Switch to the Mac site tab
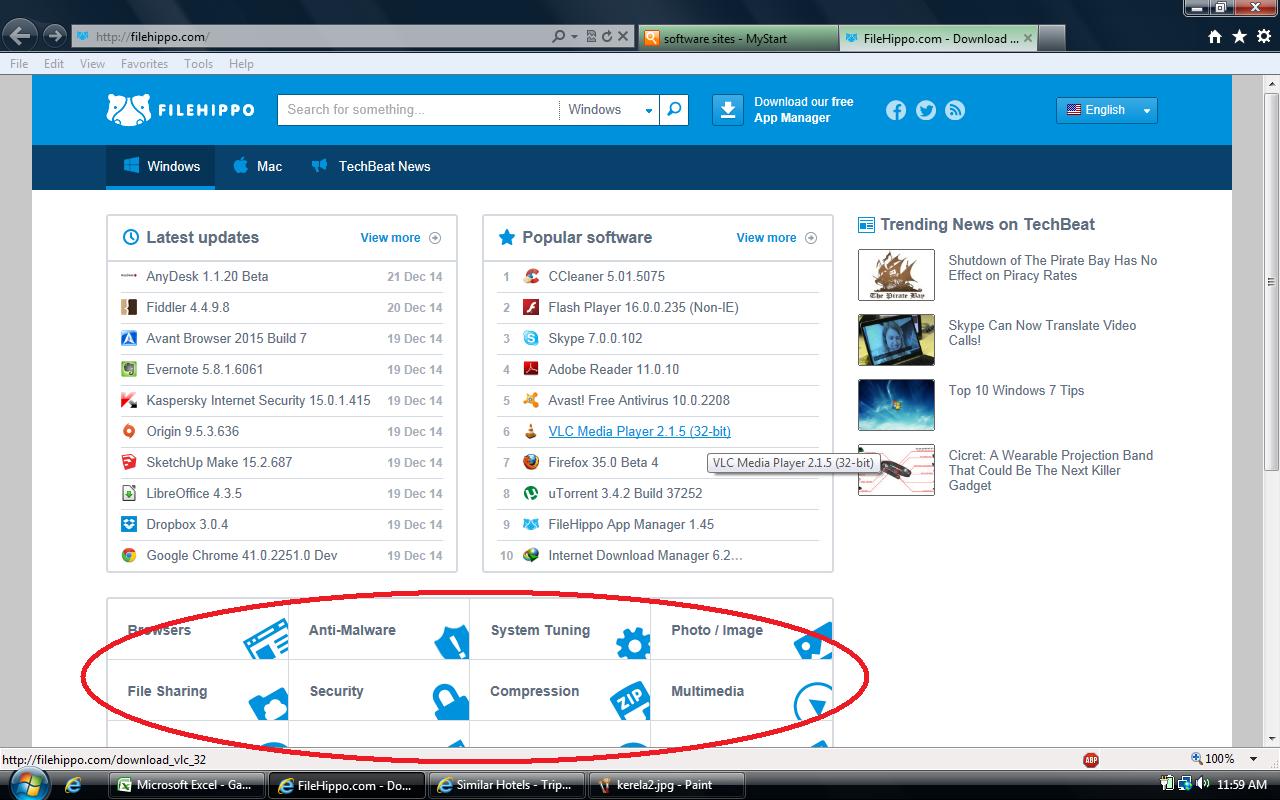Viewport: 1280px width, 800px height. [x=258, y=166]
